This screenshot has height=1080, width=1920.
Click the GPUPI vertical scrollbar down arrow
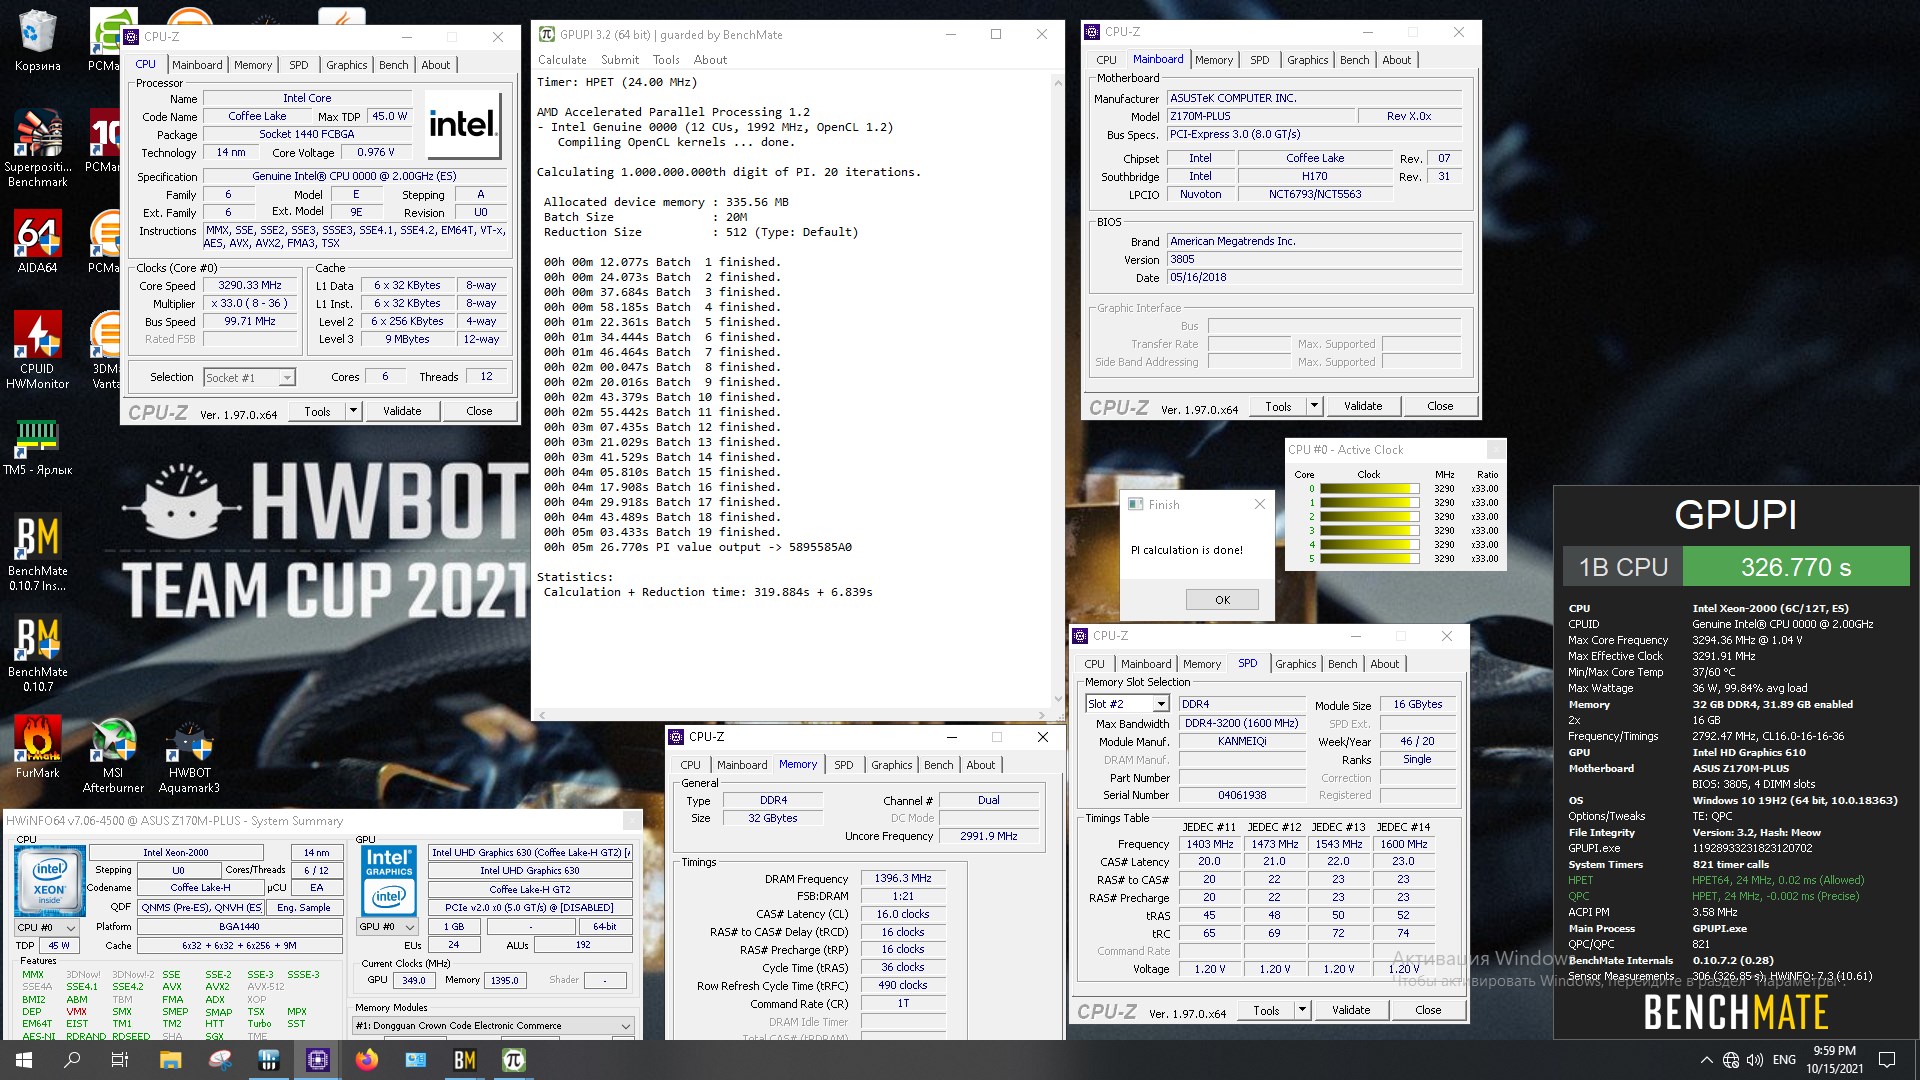coord(1058,700)
